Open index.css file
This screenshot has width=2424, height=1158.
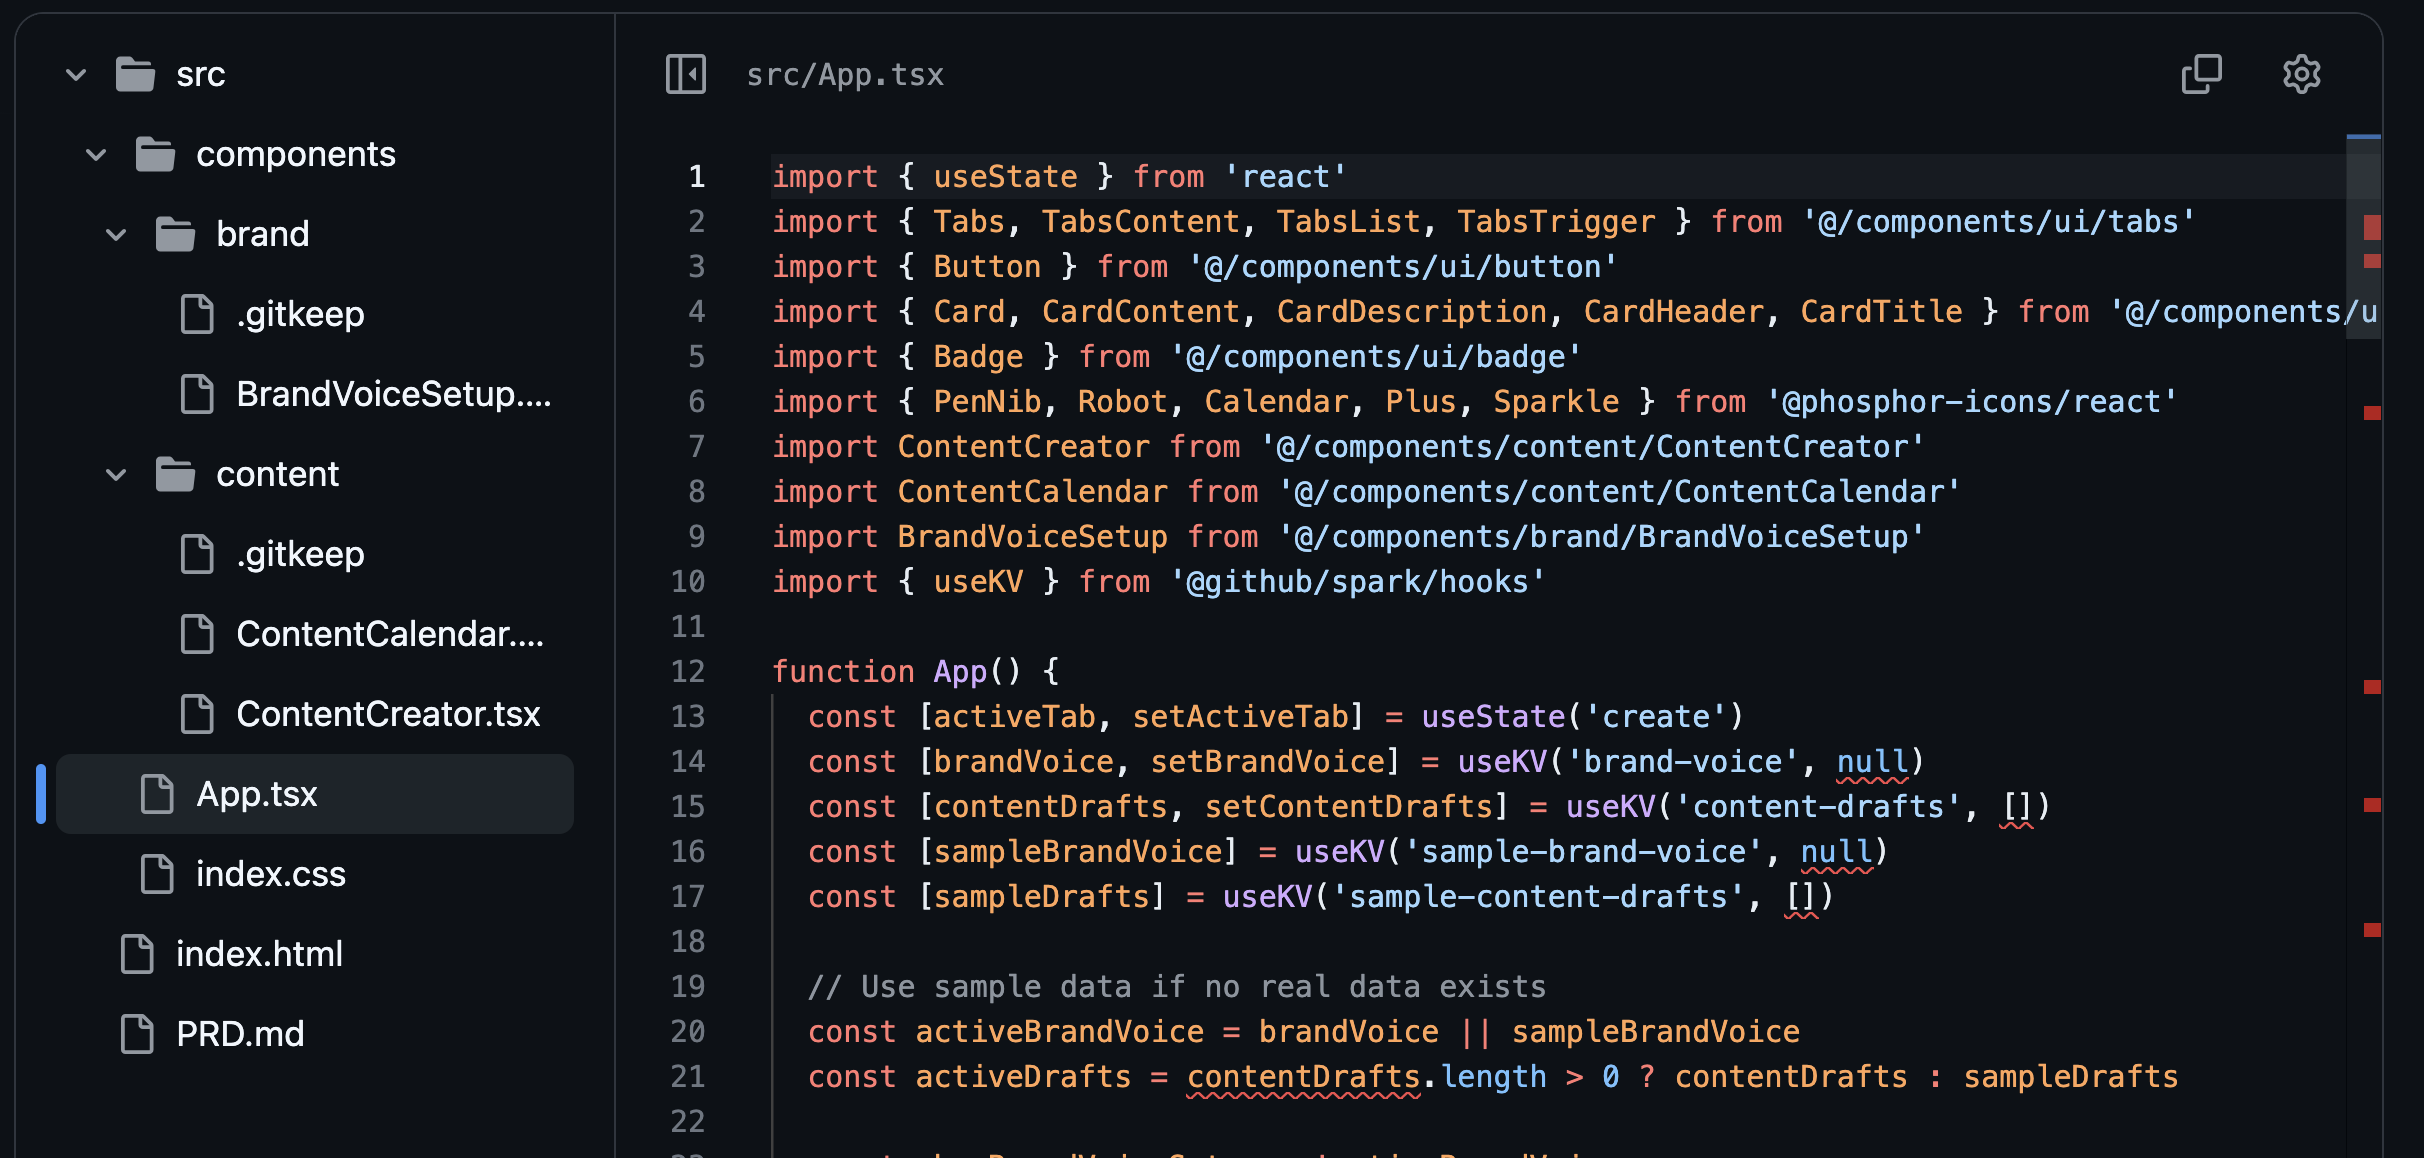tap(270, 874)
